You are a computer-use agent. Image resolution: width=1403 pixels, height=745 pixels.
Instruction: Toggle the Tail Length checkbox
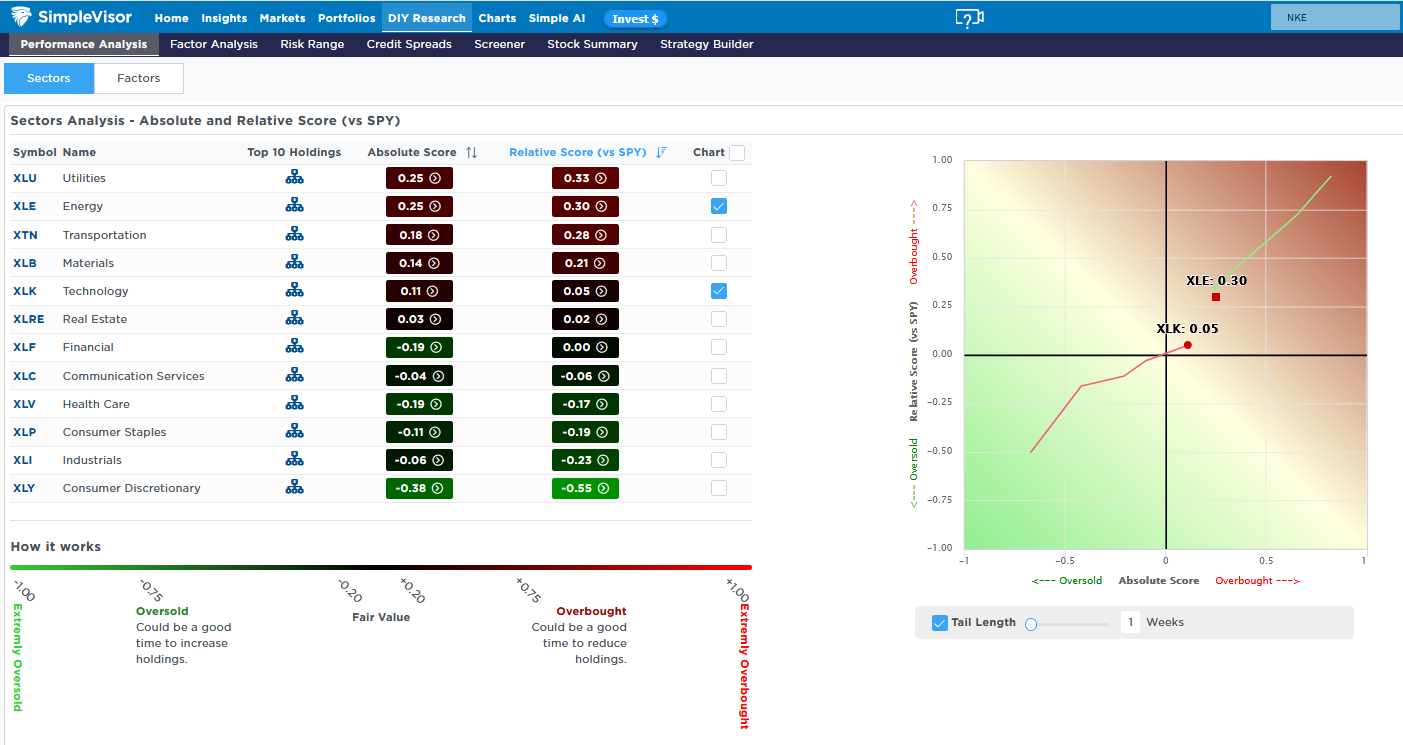(x=939, y=622)
